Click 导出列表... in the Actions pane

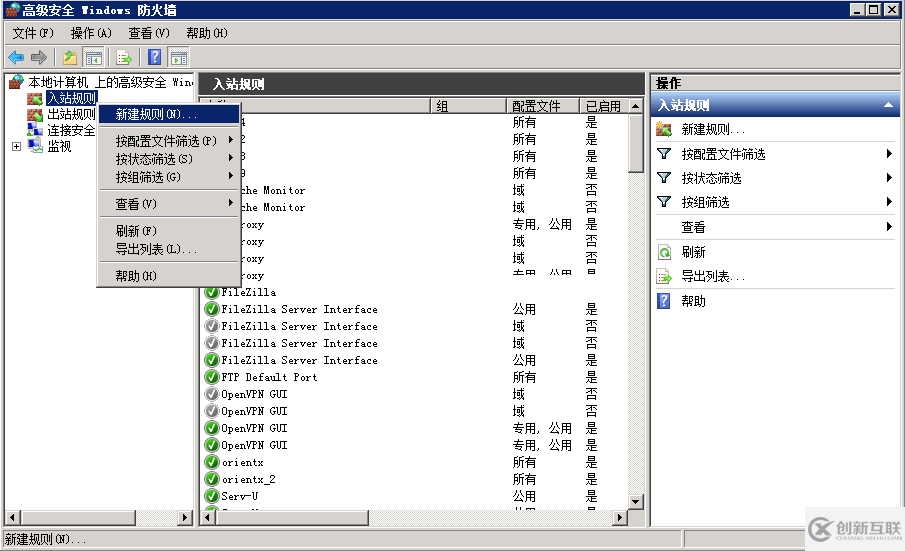coord(713,276)
